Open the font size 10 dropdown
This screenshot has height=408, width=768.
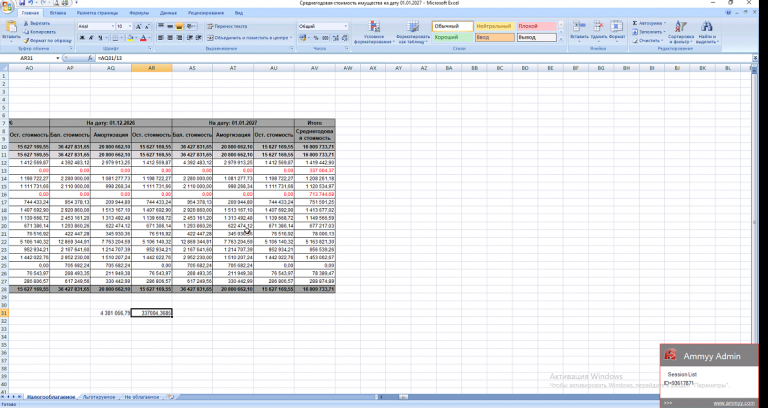(130, 26)
